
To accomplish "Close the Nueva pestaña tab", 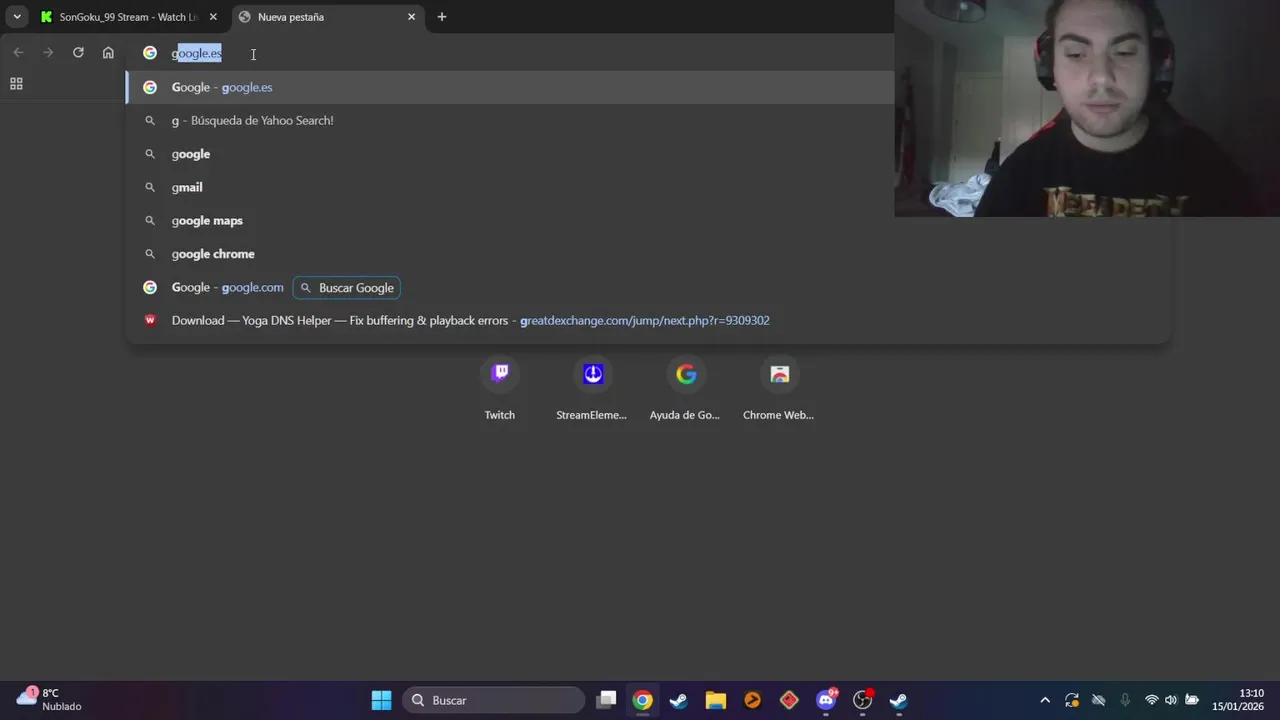I will tap(411, 17).
